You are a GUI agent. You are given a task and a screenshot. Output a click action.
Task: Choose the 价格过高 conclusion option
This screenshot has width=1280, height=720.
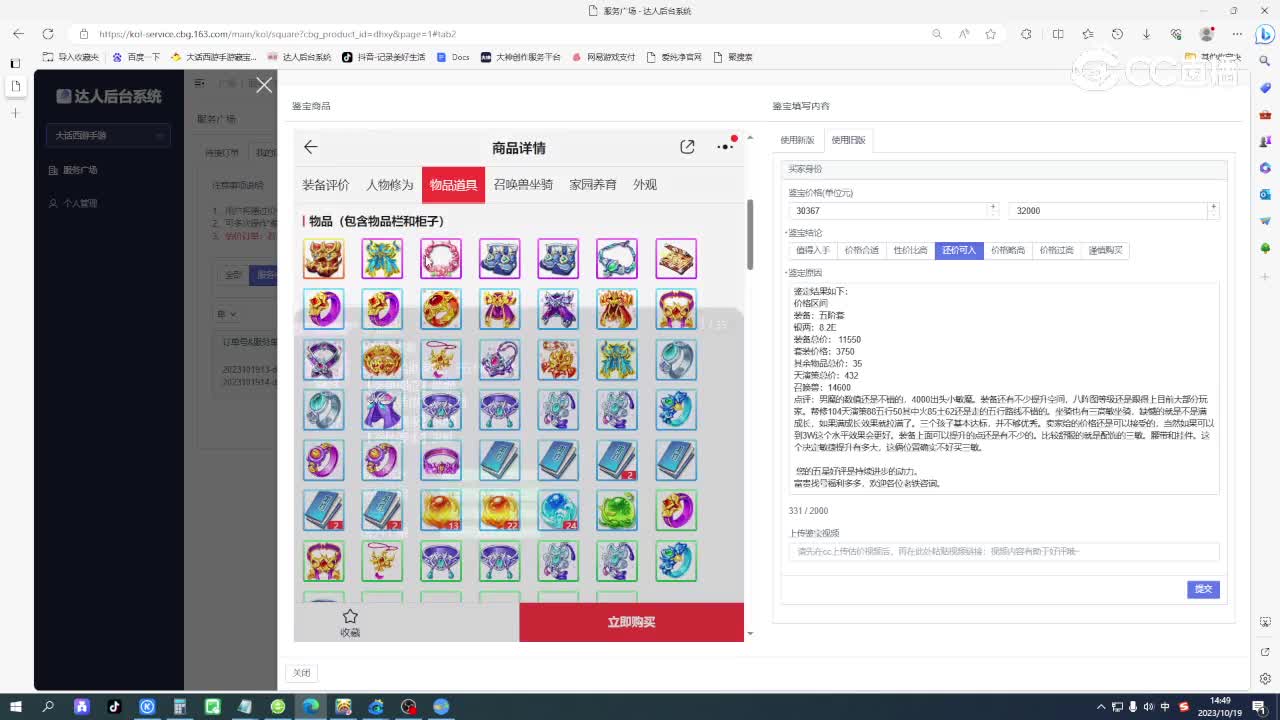[1057, 251]
